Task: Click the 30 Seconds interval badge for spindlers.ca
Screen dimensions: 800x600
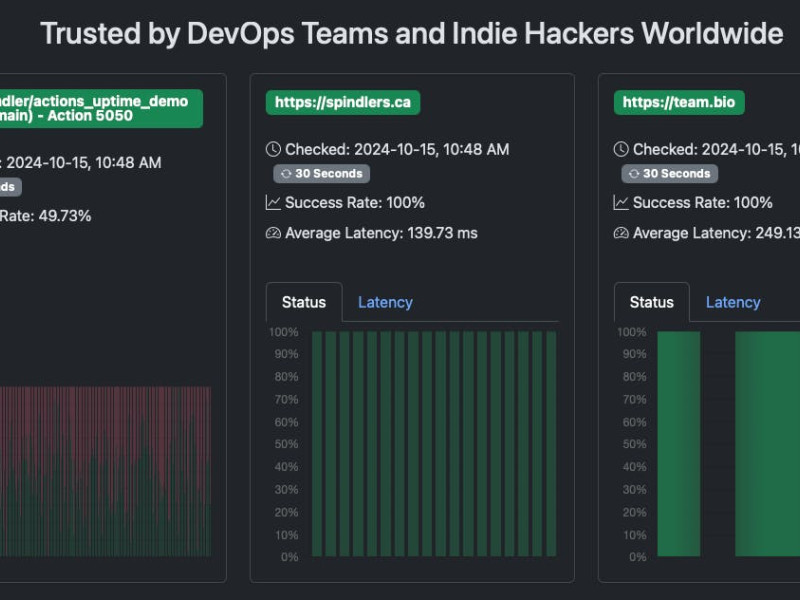Action: click(x=321, y=173)
